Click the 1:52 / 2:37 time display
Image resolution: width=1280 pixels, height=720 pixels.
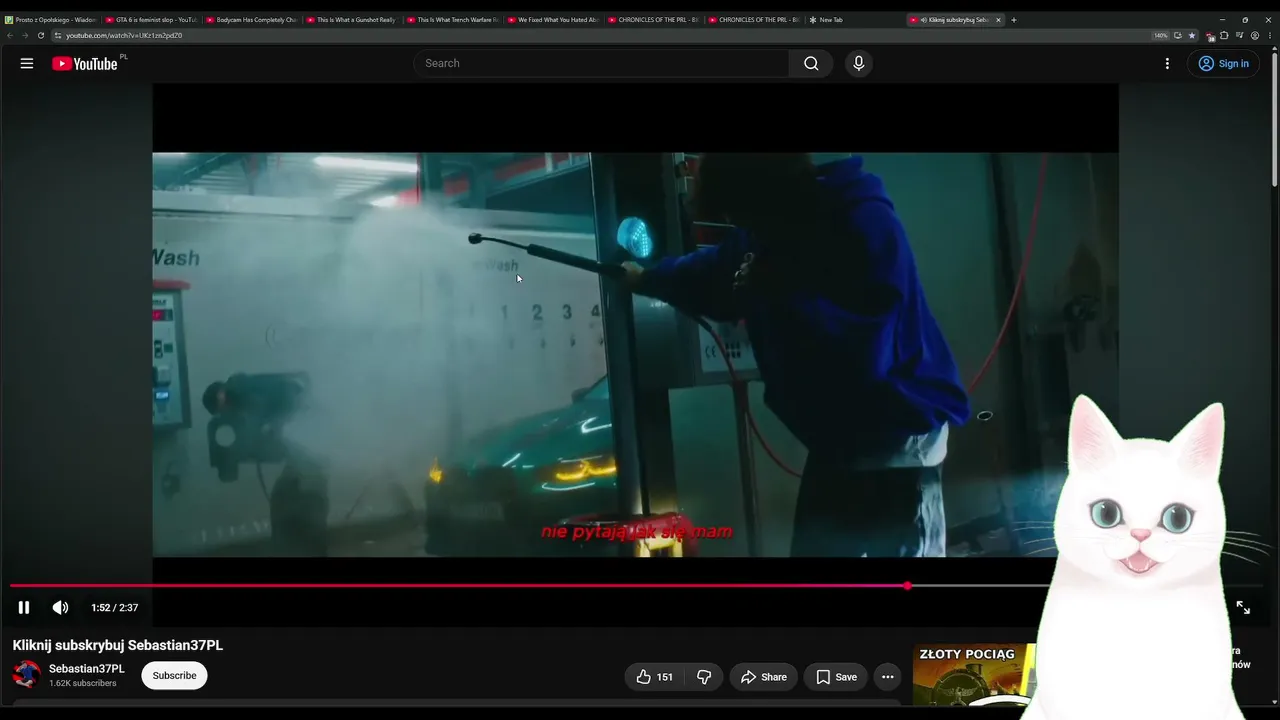point(115,607)
